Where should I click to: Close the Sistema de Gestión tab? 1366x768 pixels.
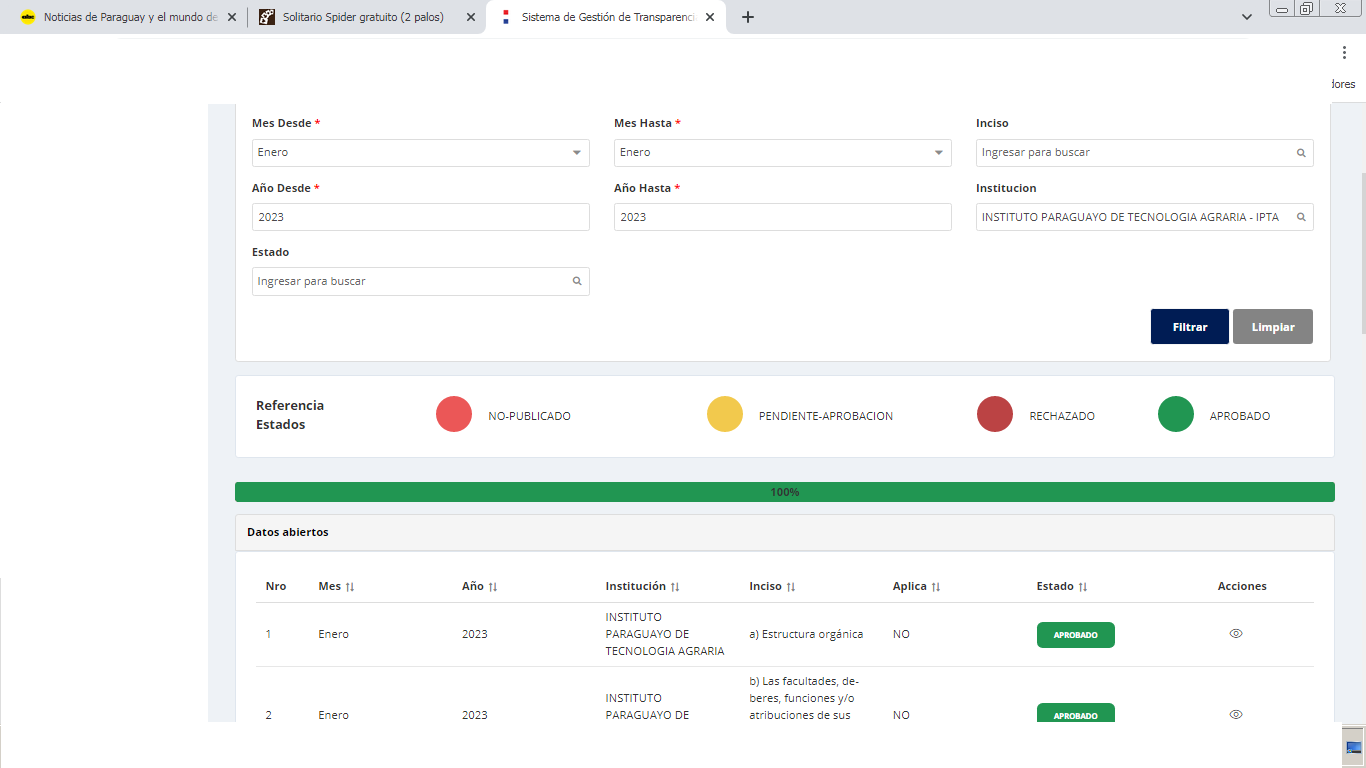(710, 17)
